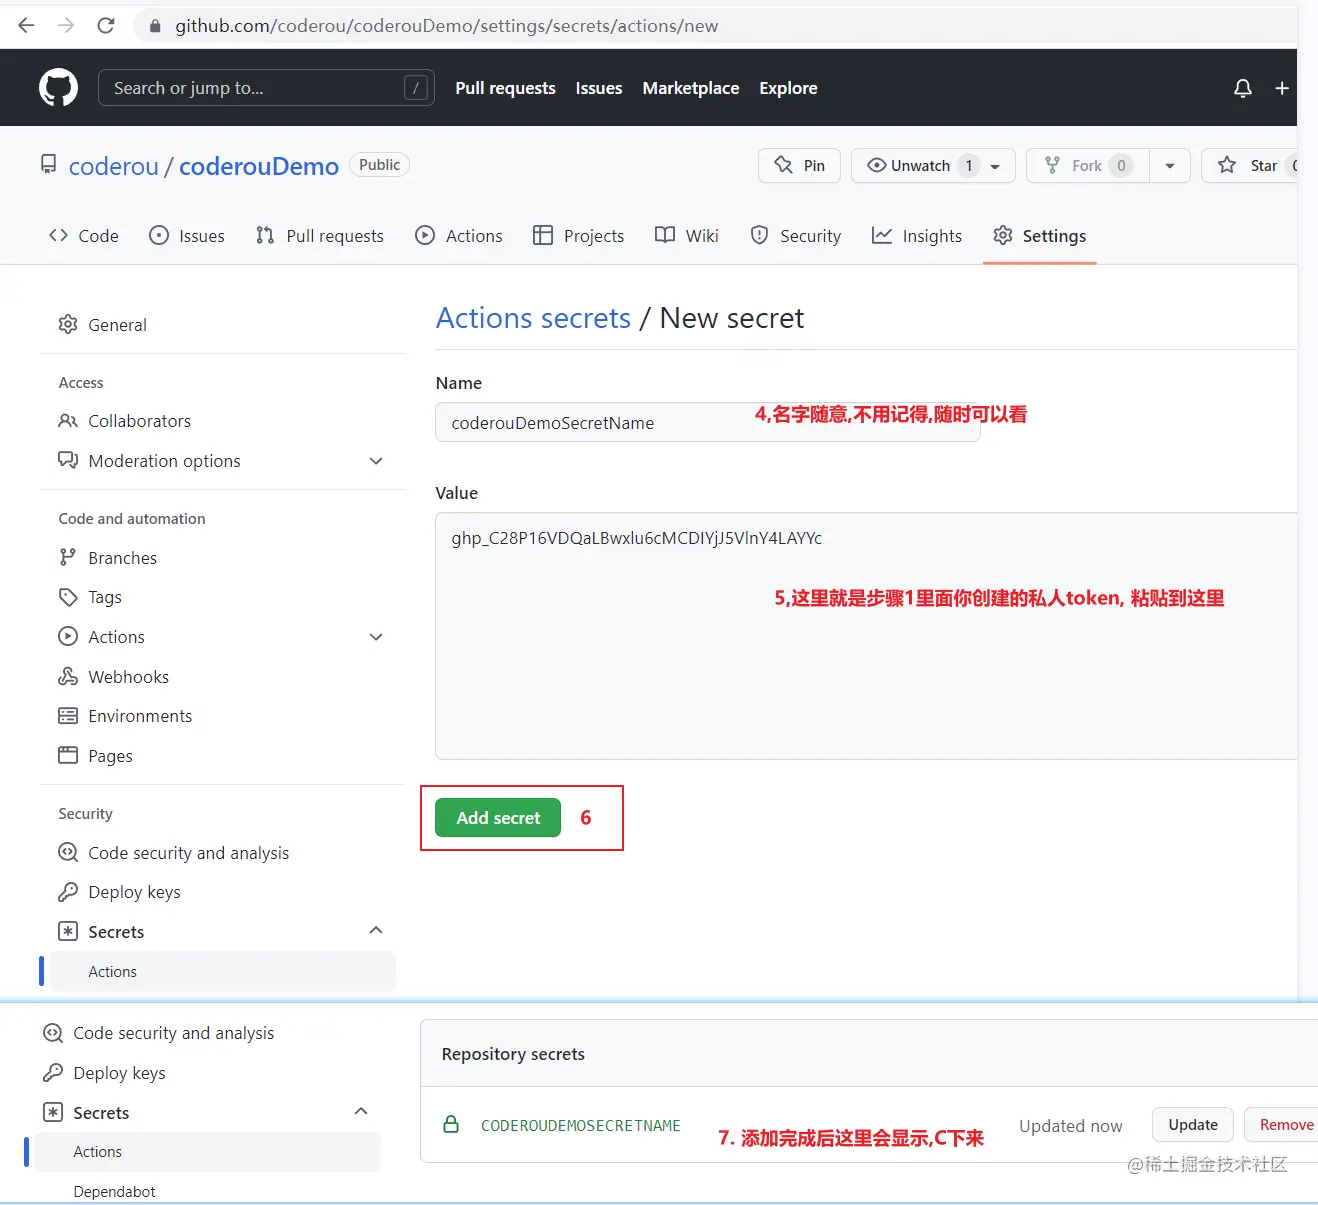The width and height of the screenshot is (1318, 1205).
Task: Open the Issues repository tab
Action: (x=187, y=236)
